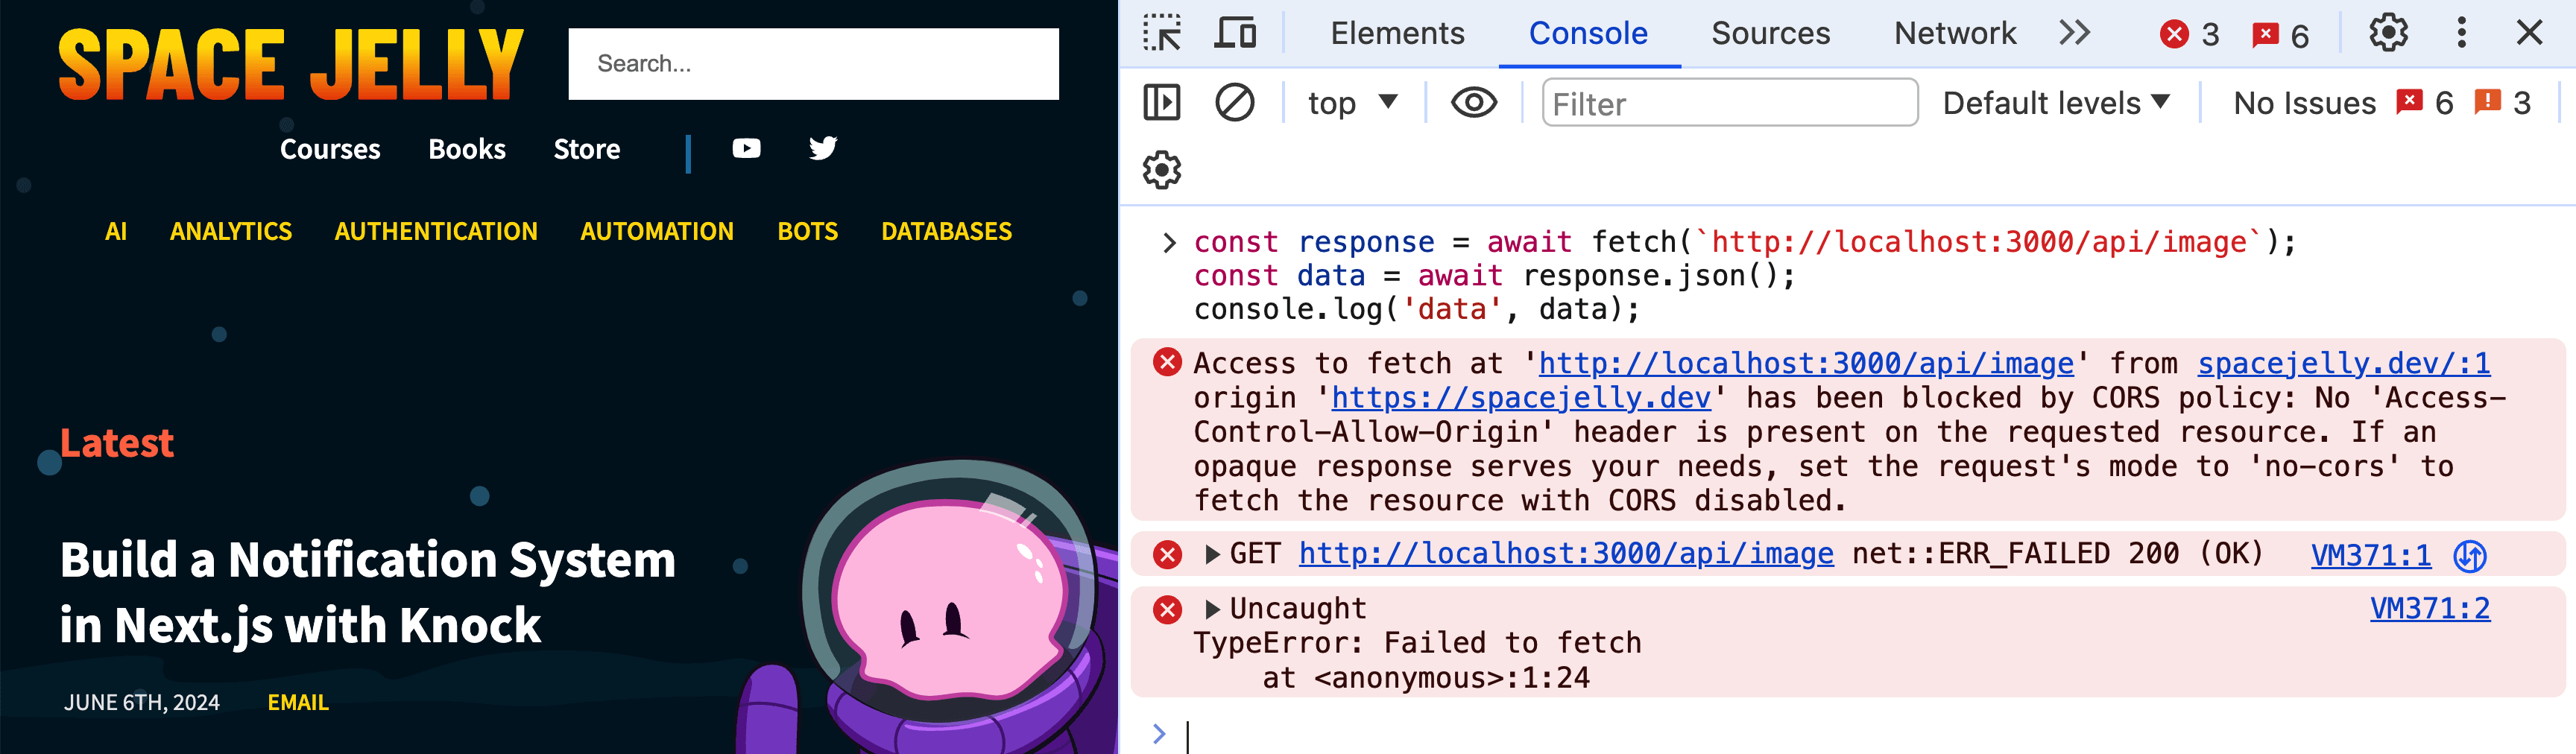Toggle the console sidebar panel
Image resolution: width=2576 pixels, height=754 pixels.
point(1161,102)
